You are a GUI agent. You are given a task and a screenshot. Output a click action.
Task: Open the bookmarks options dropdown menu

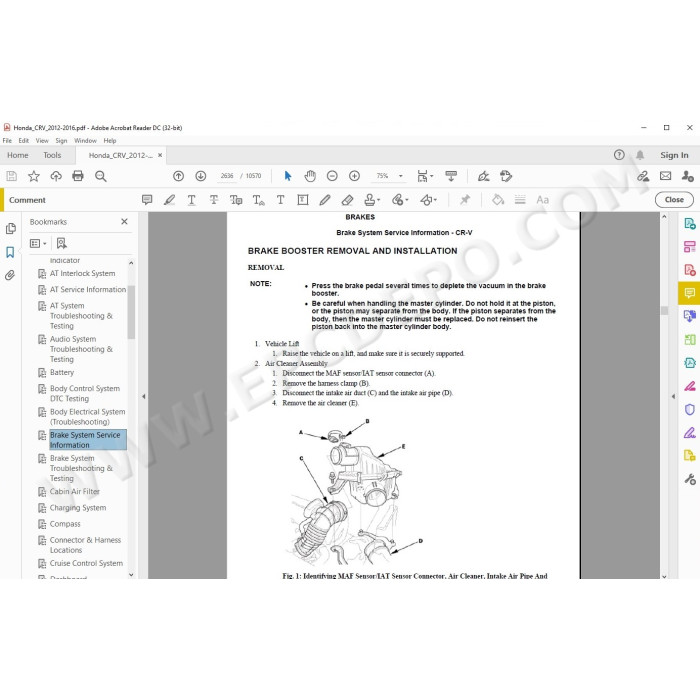(38, 243)
